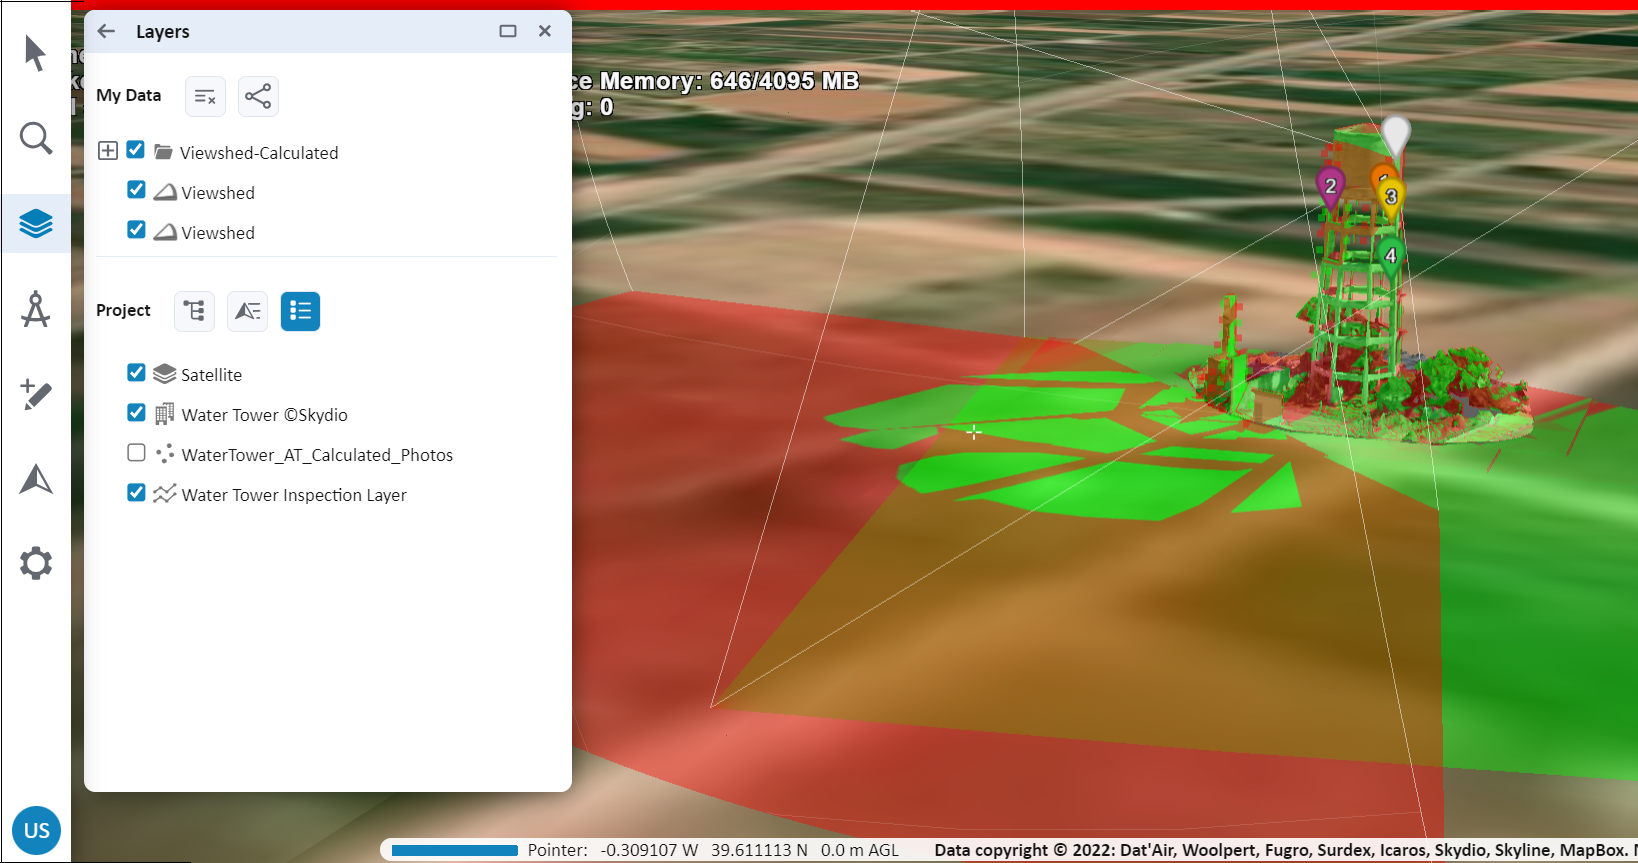Click the blue loading progress bar

tap(454, 850)
